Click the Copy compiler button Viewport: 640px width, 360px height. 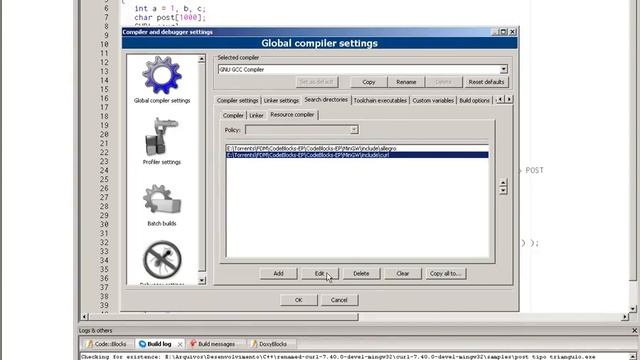[369, 82]
